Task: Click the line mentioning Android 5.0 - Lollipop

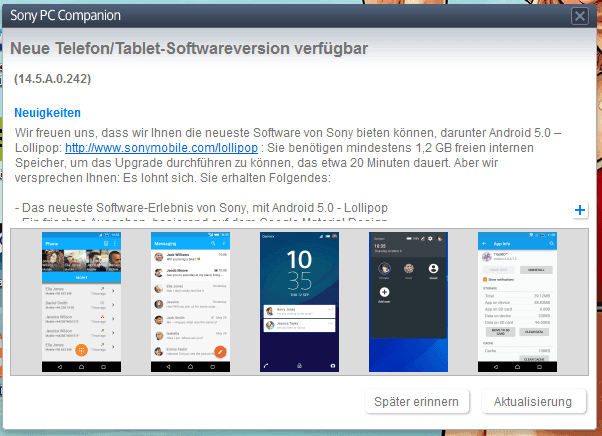Action: (201, 208)
